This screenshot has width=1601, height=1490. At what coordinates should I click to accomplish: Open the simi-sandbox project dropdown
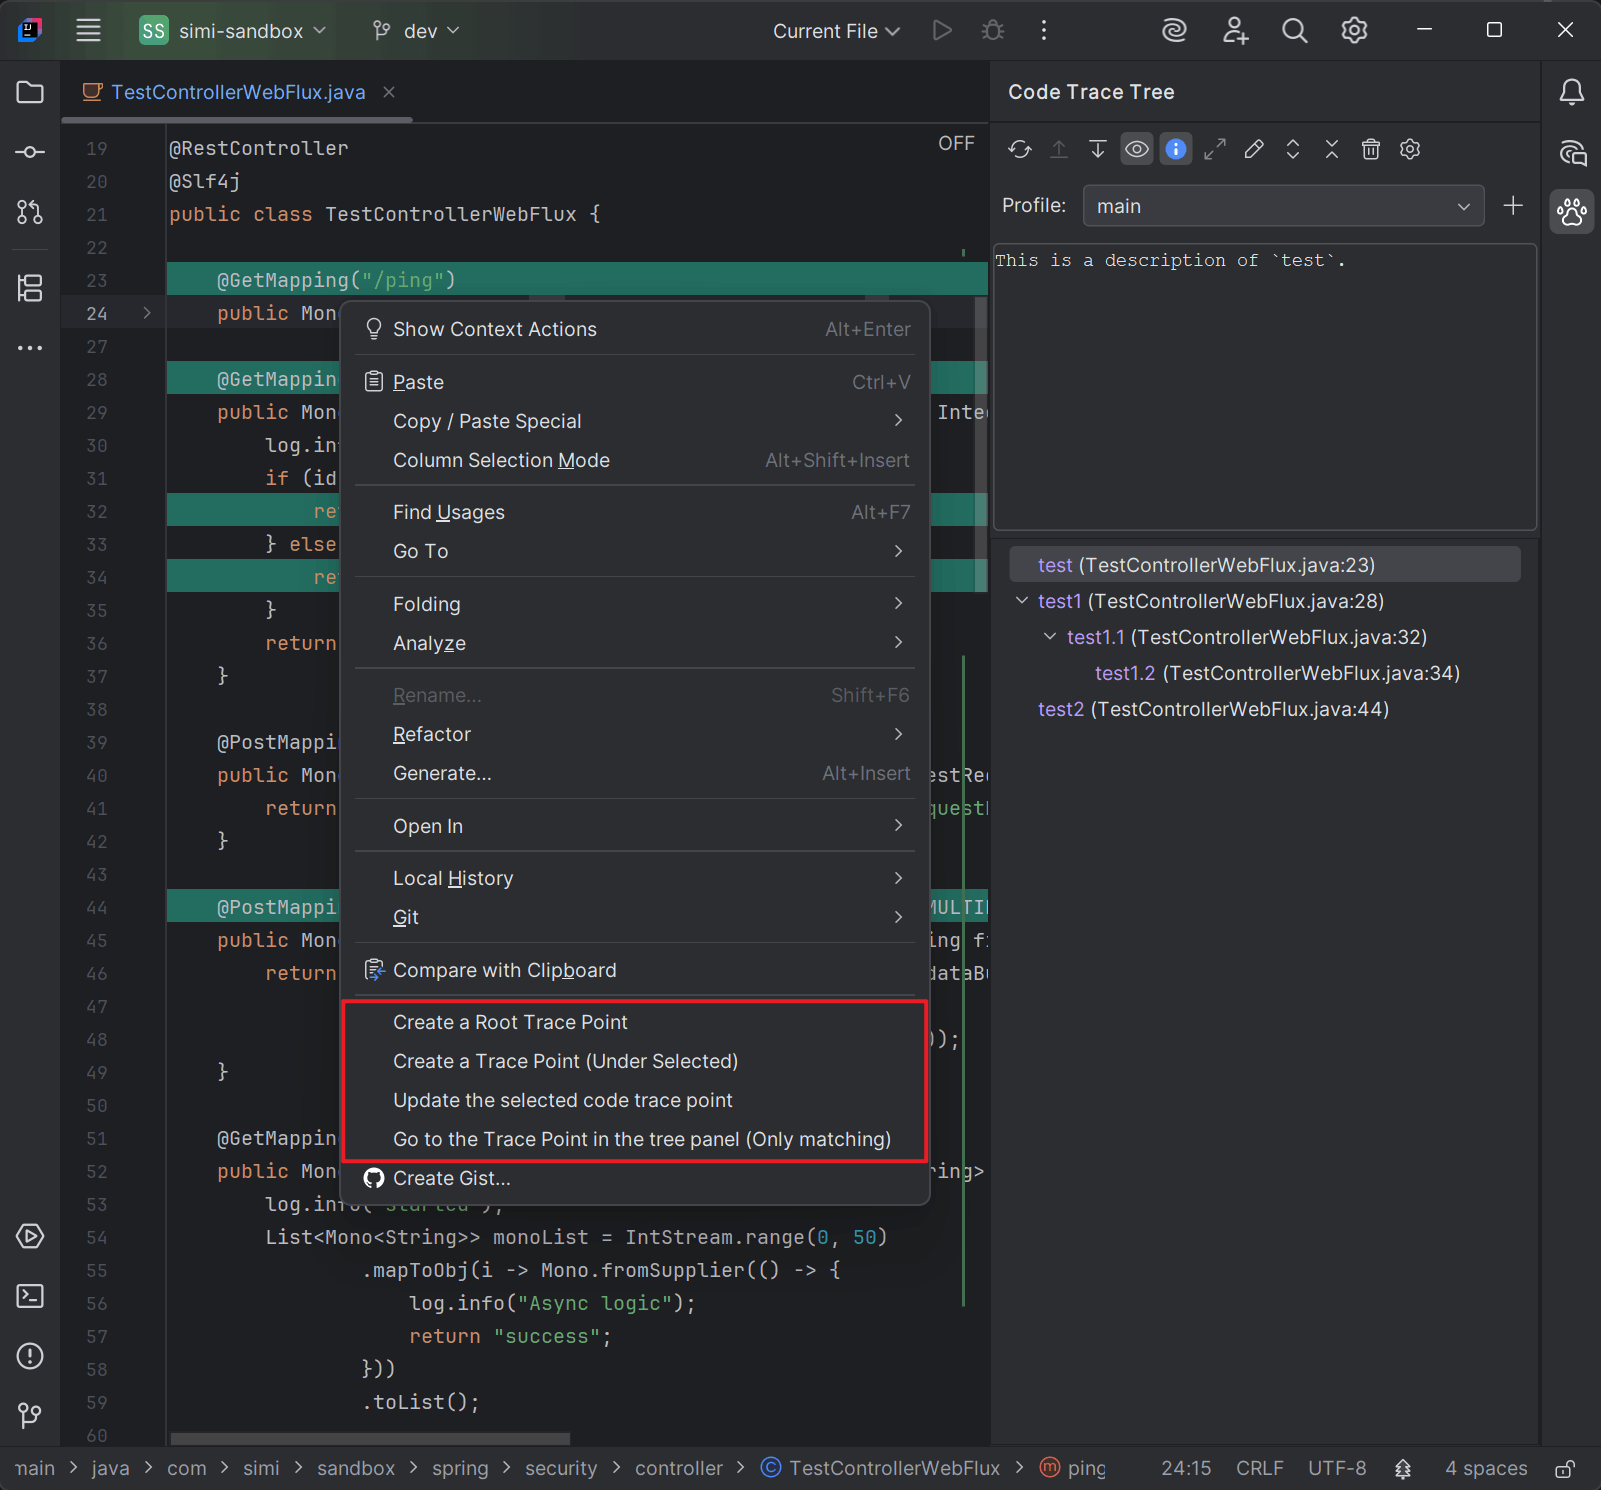point(233,30)
